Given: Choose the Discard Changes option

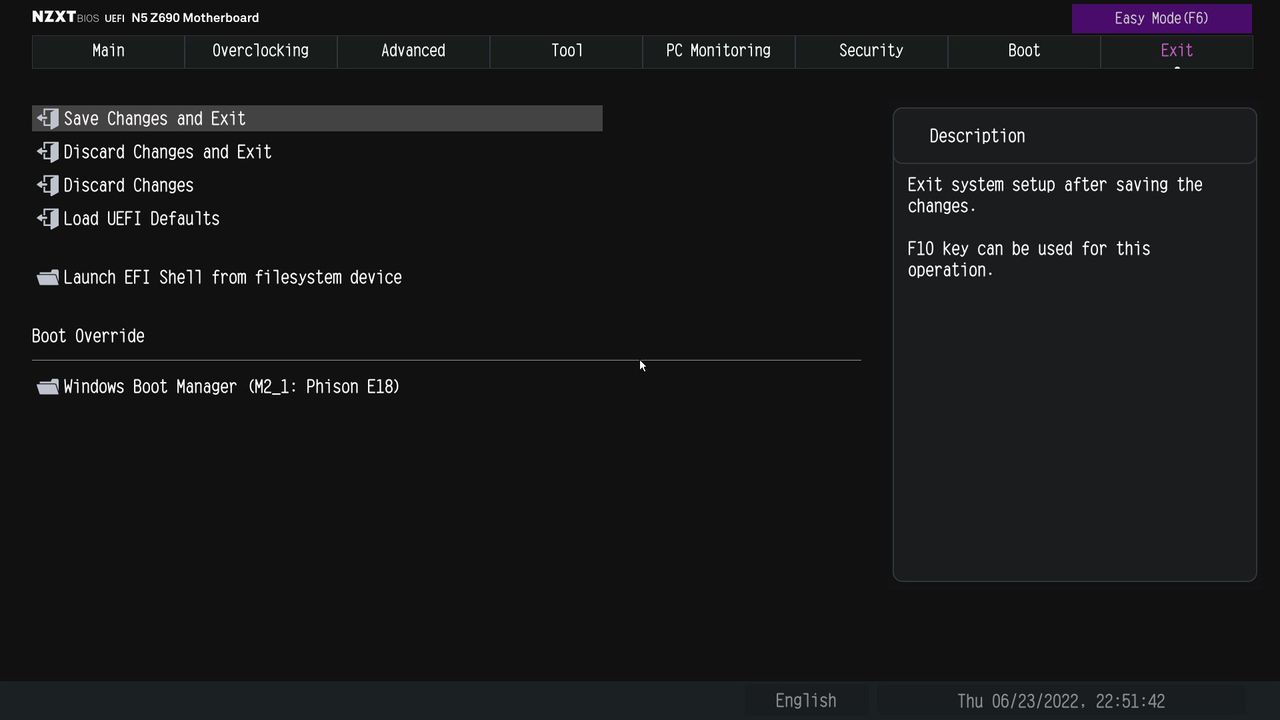Looking at the screenshot, I should 128,185.
